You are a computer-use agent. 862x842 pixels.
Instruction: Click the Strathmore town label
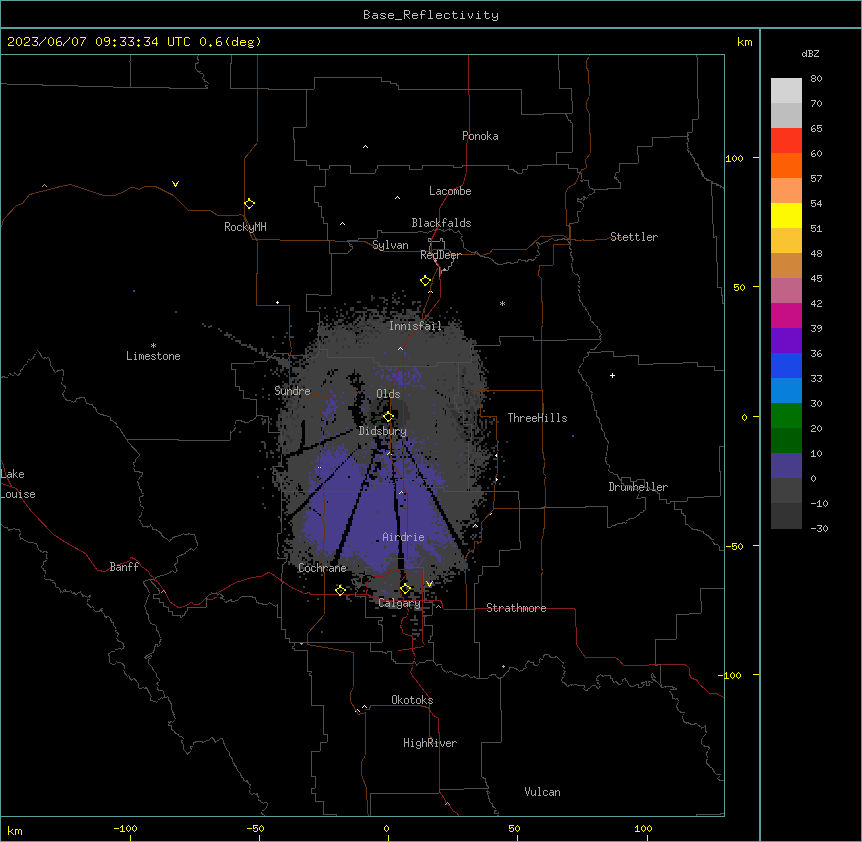tap(516, 608)
